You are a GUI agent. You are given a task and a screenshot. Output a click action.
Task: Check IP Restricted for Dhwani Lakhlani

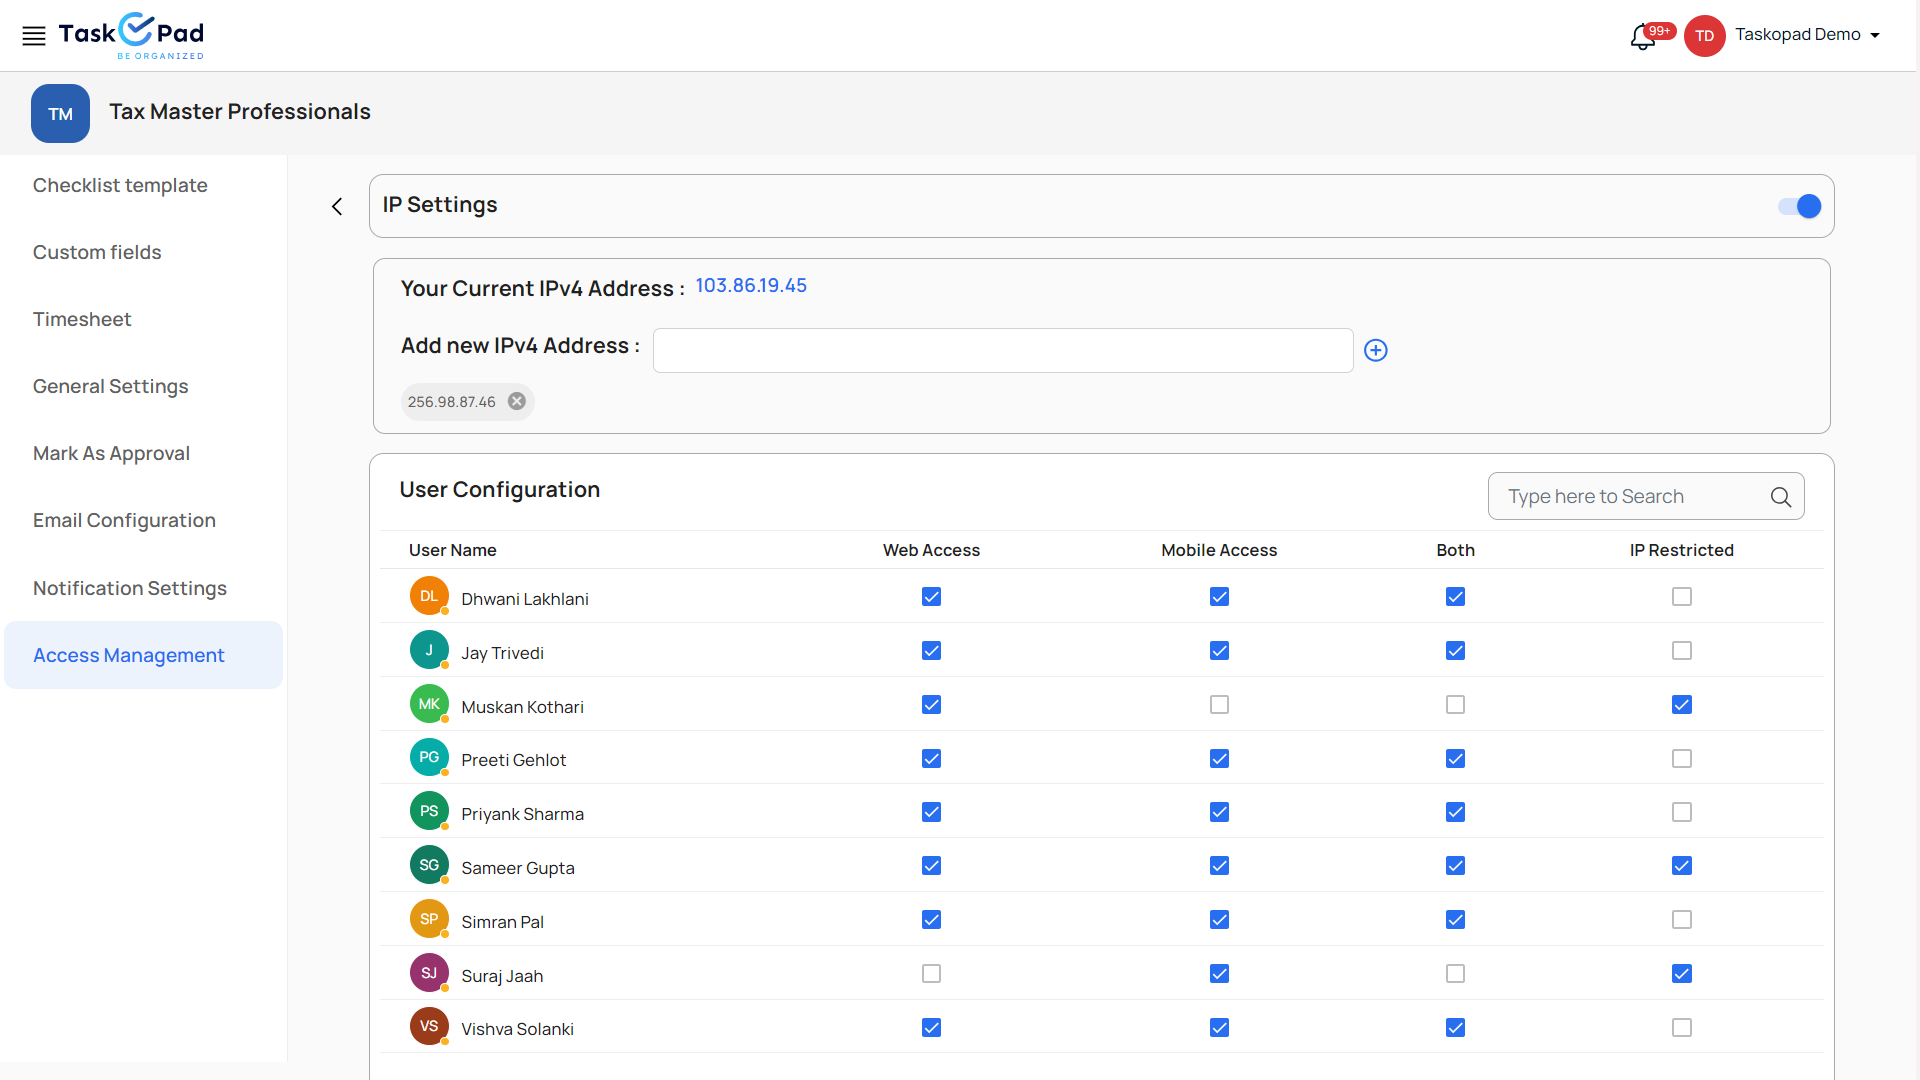(x=1682, y=597)
